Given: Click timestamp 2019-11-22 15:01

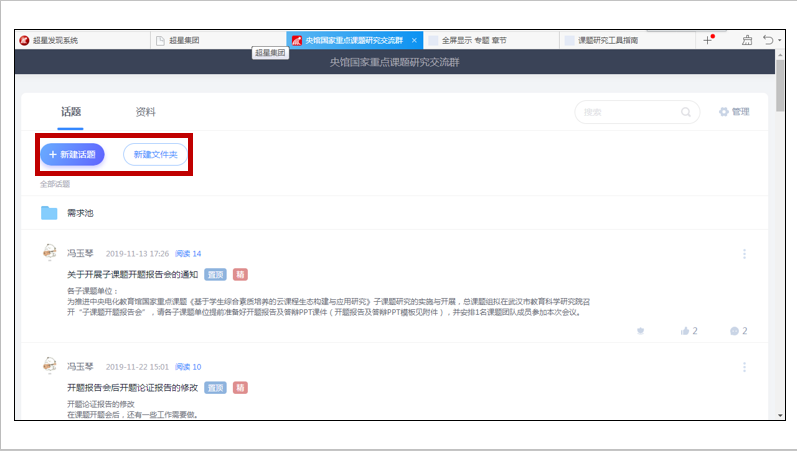Looking at the screenshot, I should [x=137, y=367].
